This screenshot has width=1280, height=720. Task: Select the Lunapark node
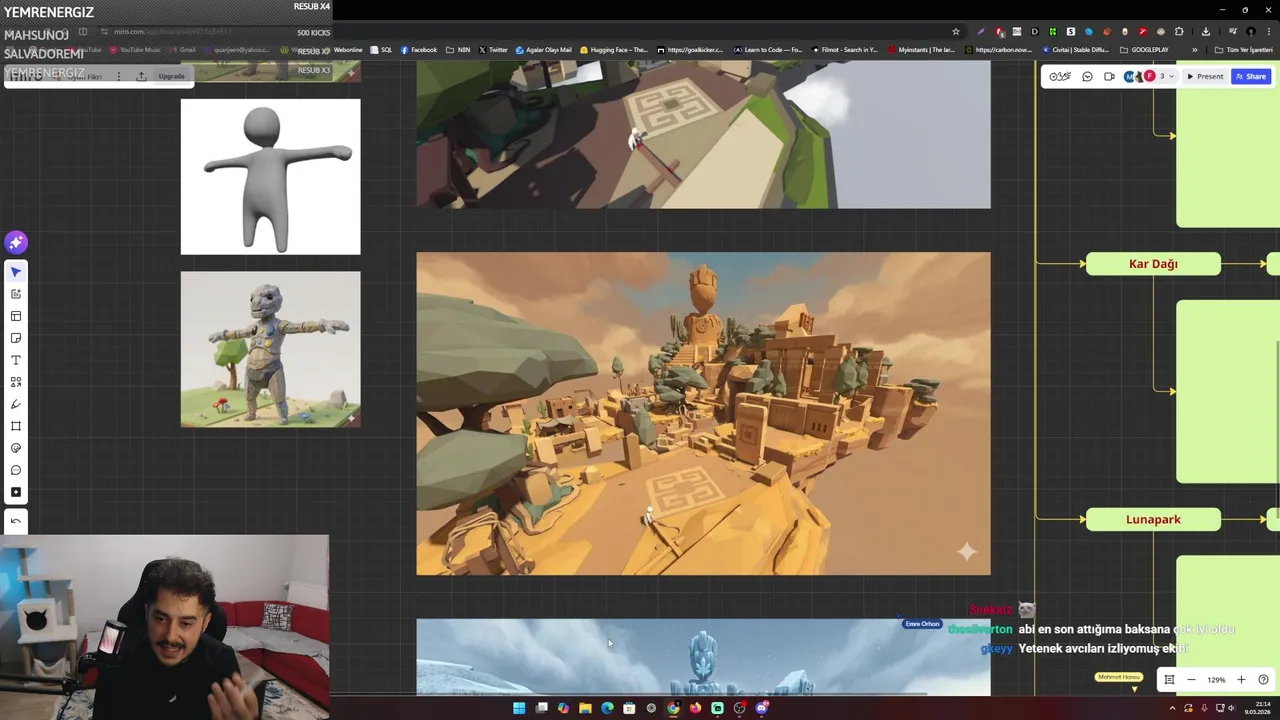click(1153, 519)
